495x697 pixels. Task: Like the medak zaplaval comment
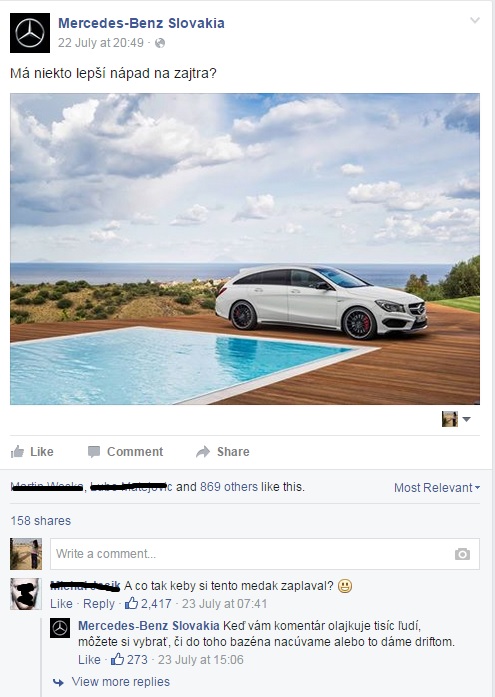[61, 604]
